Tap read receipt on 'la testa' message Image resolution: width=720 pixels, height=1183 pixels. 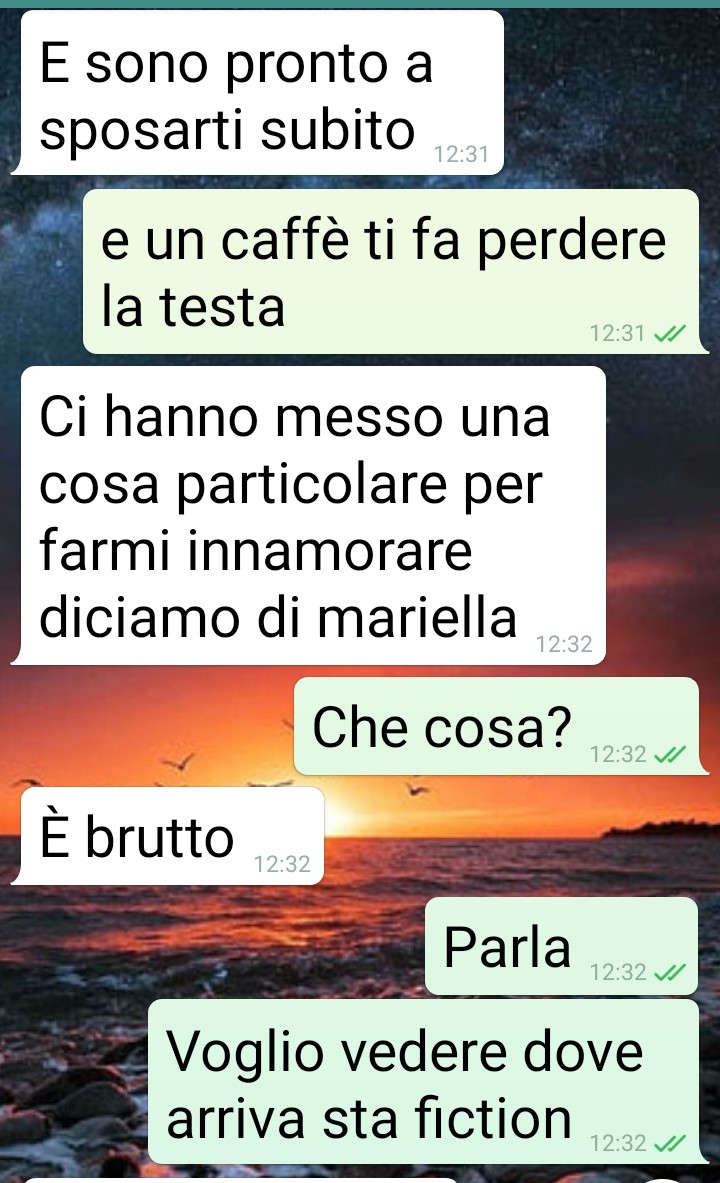(x=669, y=333)
